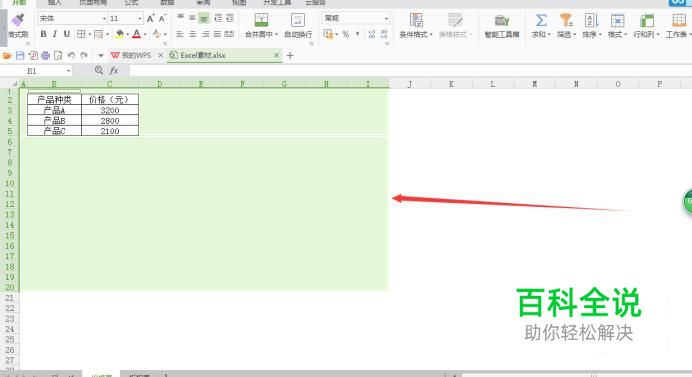
Task: Expand the quick access customize arrow
Action: [x=101, y=56]
